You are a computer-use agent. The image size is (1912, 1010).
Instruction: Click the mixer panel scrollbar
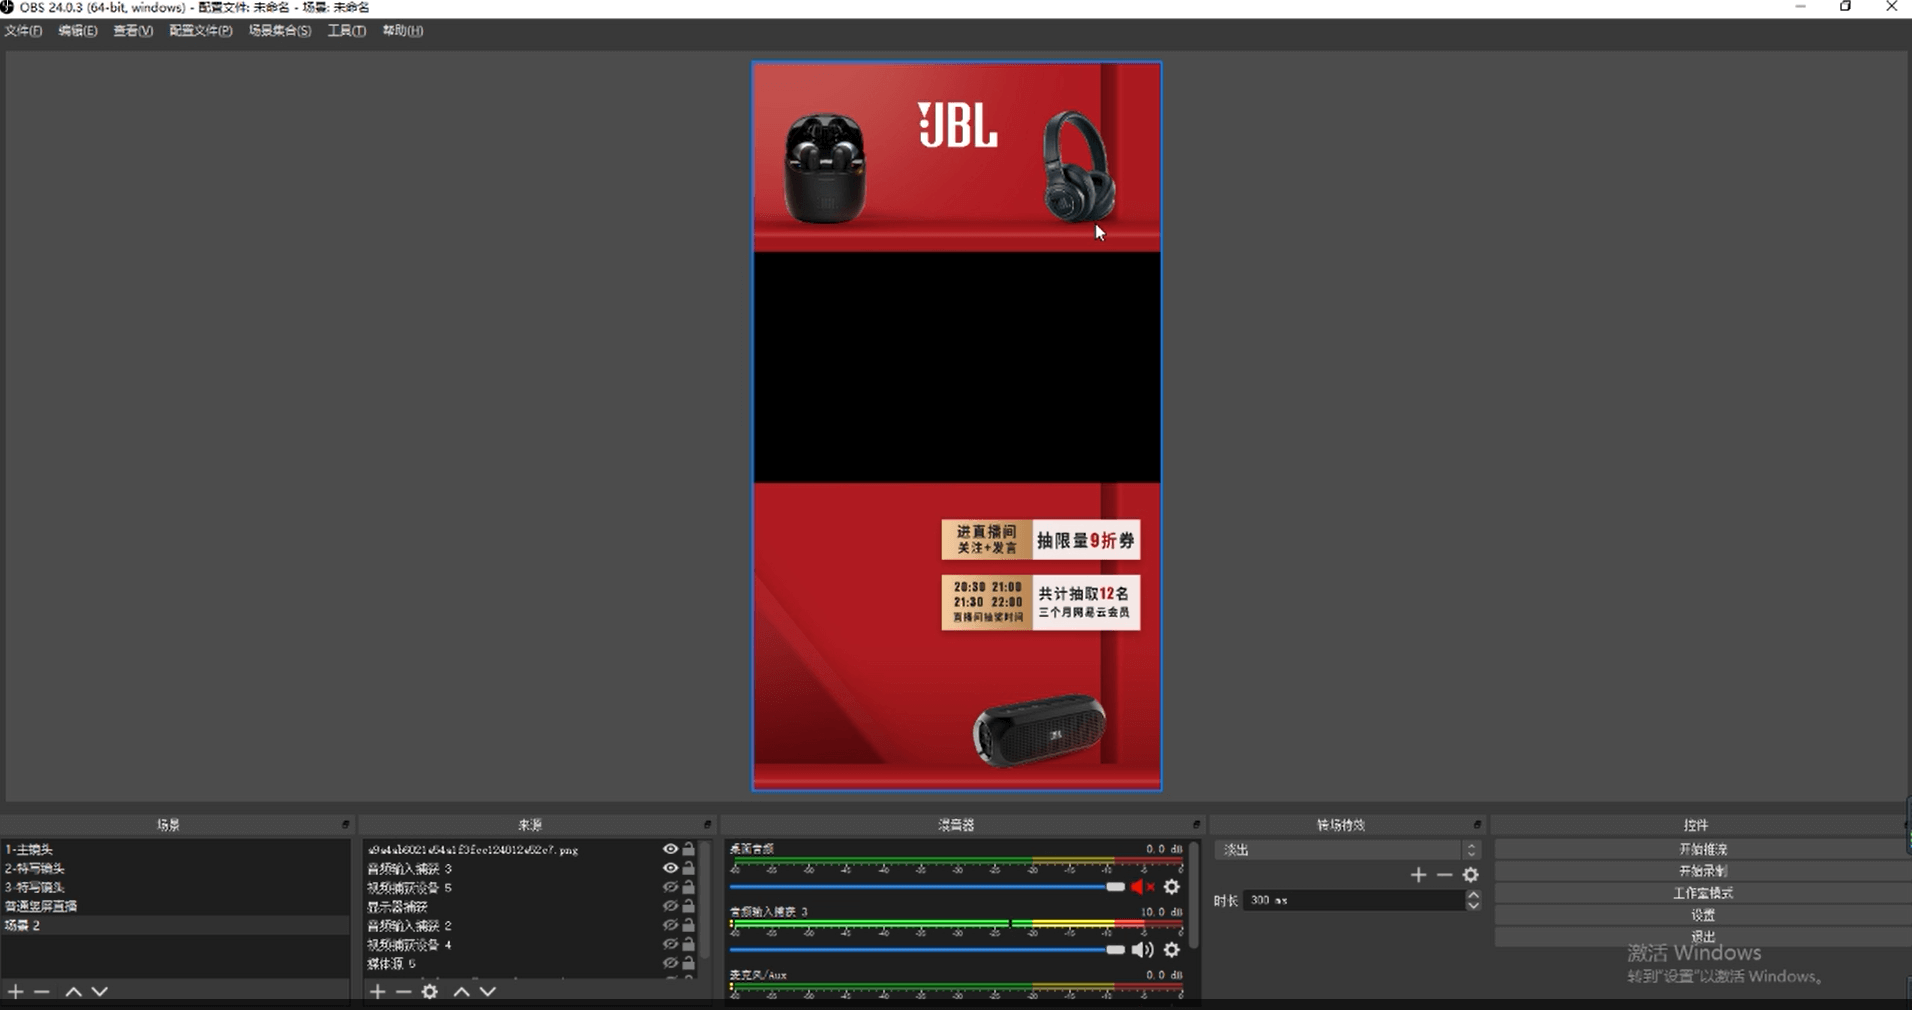pyautogui.click(x=1194, y=895)
